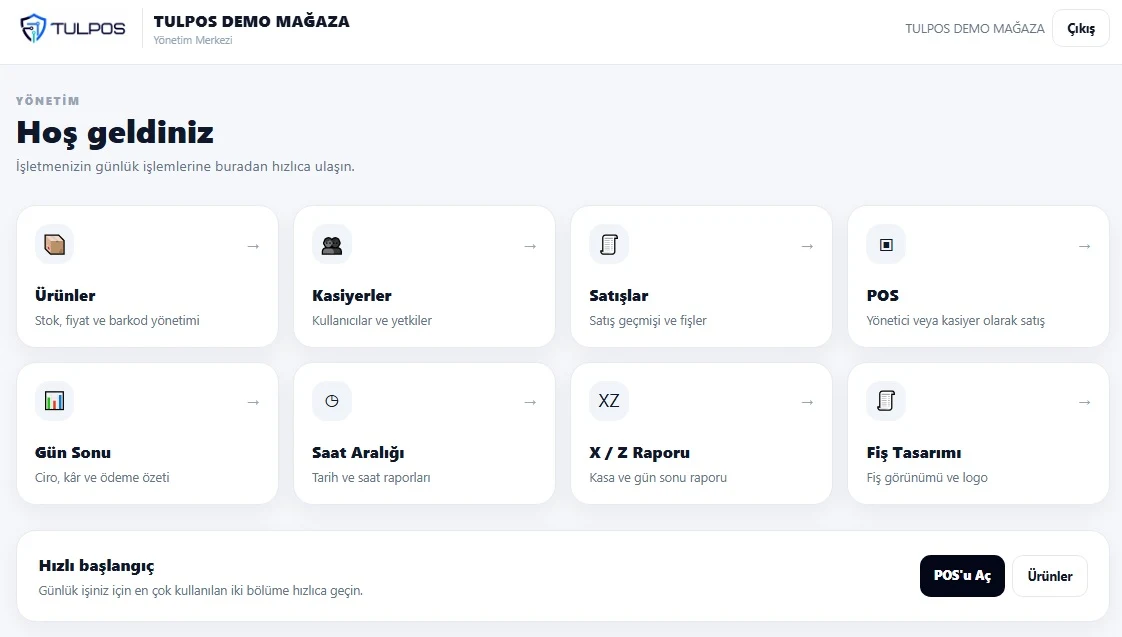Open the Kasiyerler people icon
The height and width of the screenshot is (637, 1122).
pos(332,245)
